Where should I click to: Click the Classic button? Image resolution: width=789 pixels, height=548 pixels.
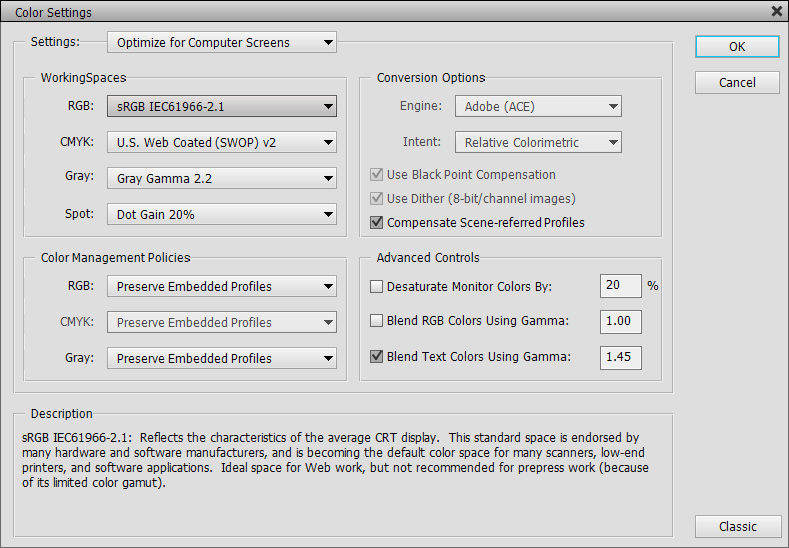(737, 526)
